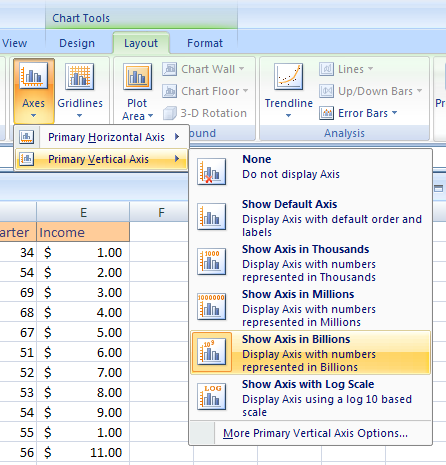446x465 pixels.
Task: Select column E header
Action: [x=83, y=212]
